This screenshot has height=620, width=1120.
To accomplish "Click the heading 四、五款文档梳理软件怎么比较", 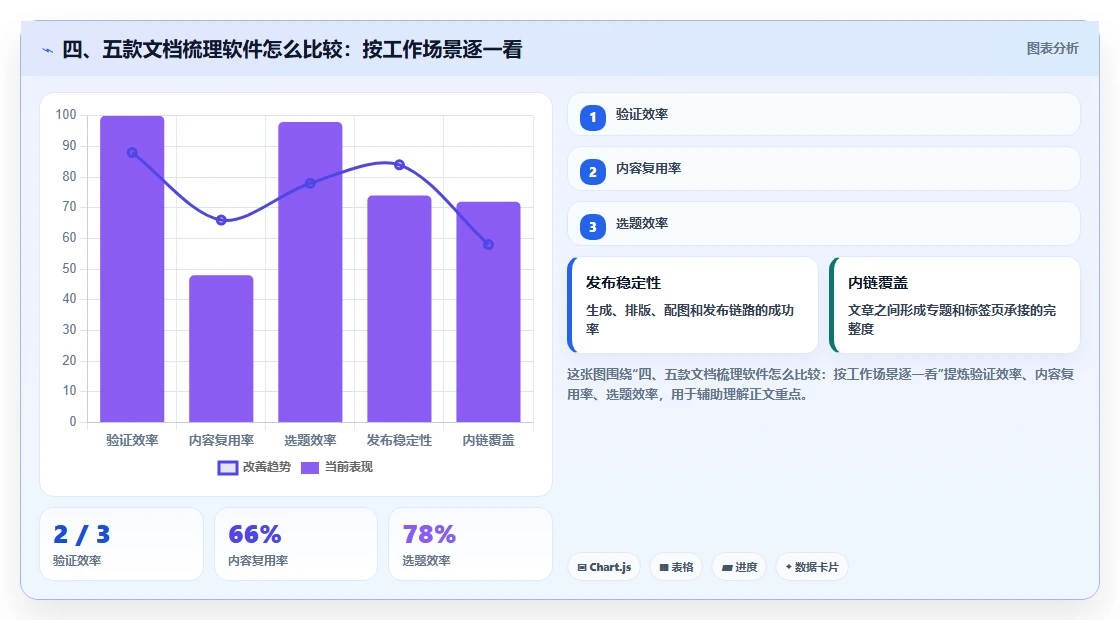I will tap(292, 49).
